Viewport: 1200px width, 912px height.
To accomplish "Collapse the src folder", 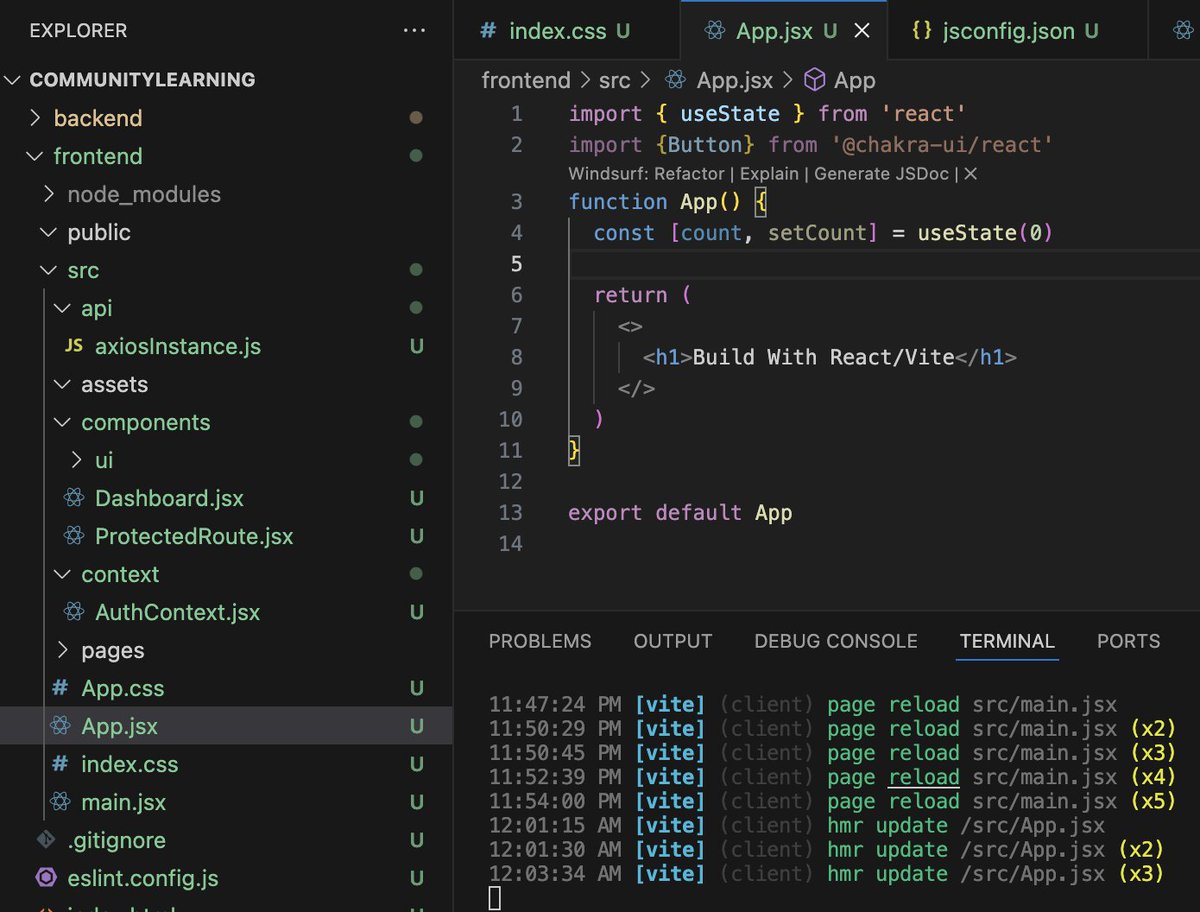I will [x=49, y=270].
